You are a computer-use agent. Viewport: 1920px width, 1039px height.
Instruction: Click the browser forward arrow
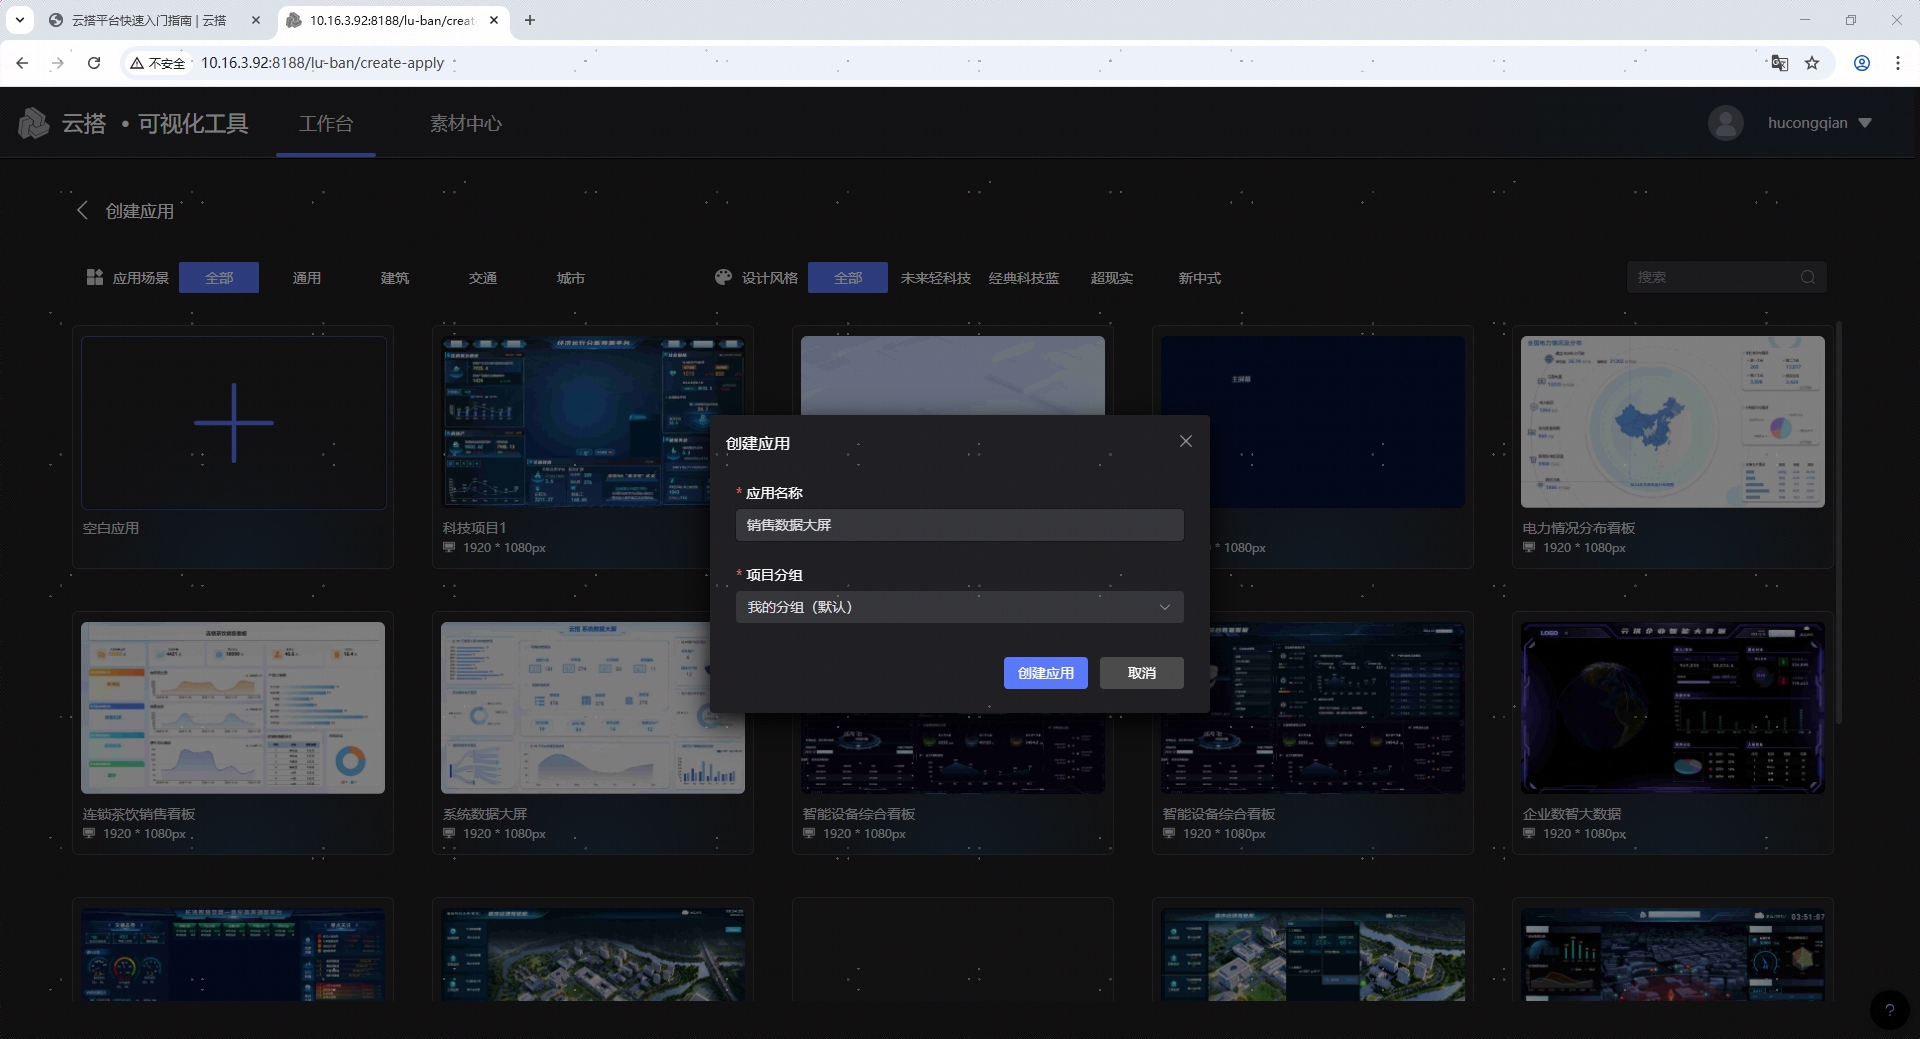[58, 63]
